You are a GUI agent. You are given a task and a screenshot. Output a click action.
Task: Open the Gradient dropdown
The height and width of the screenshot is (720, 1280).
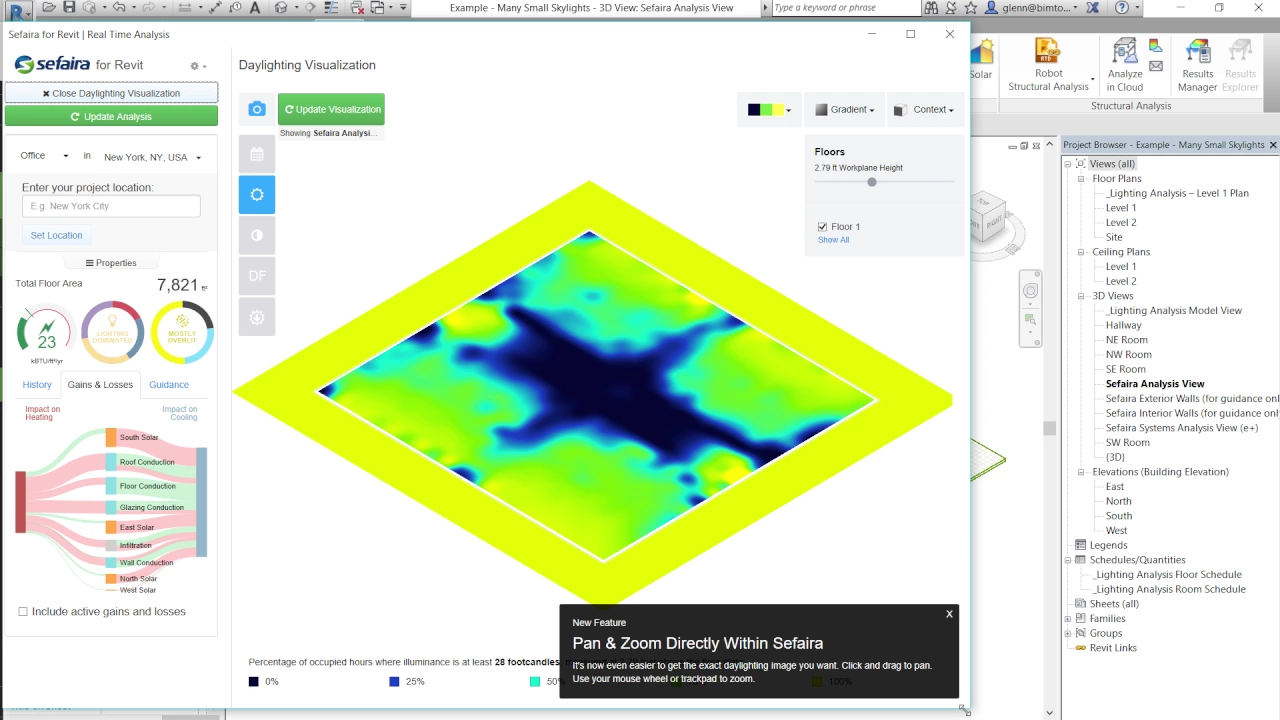pos(844,110)
